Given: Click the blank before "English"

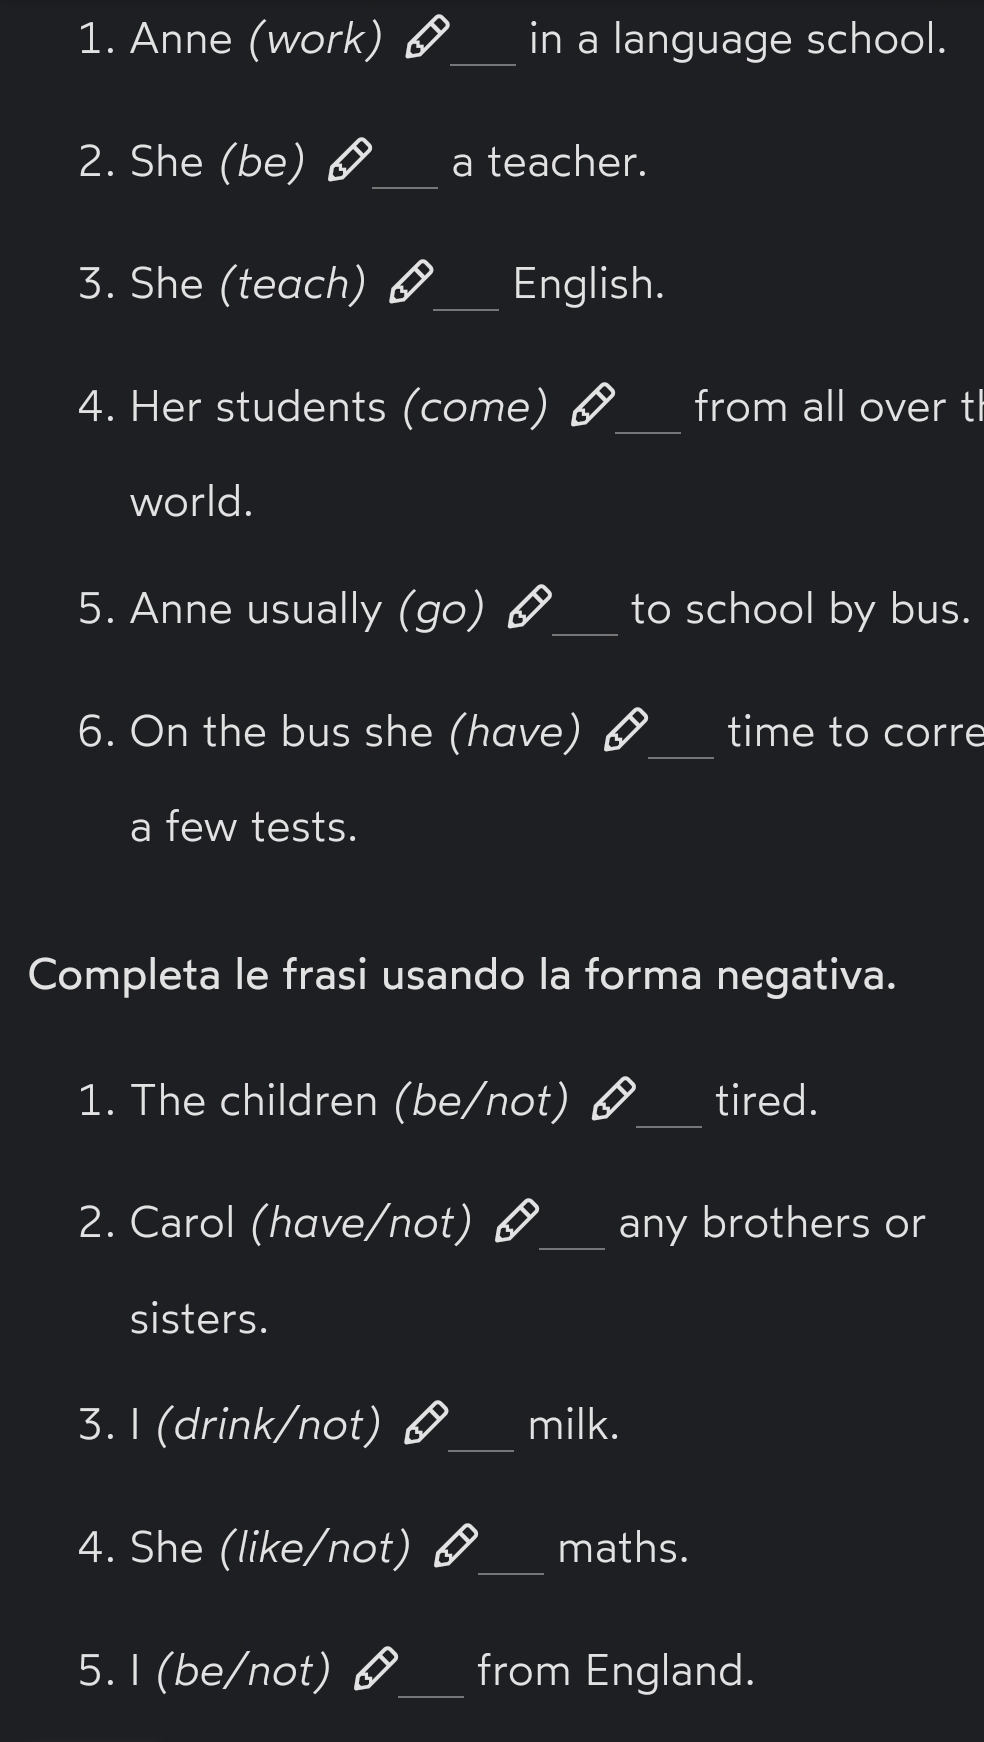Looking at the screenshot, I should 466,295.
